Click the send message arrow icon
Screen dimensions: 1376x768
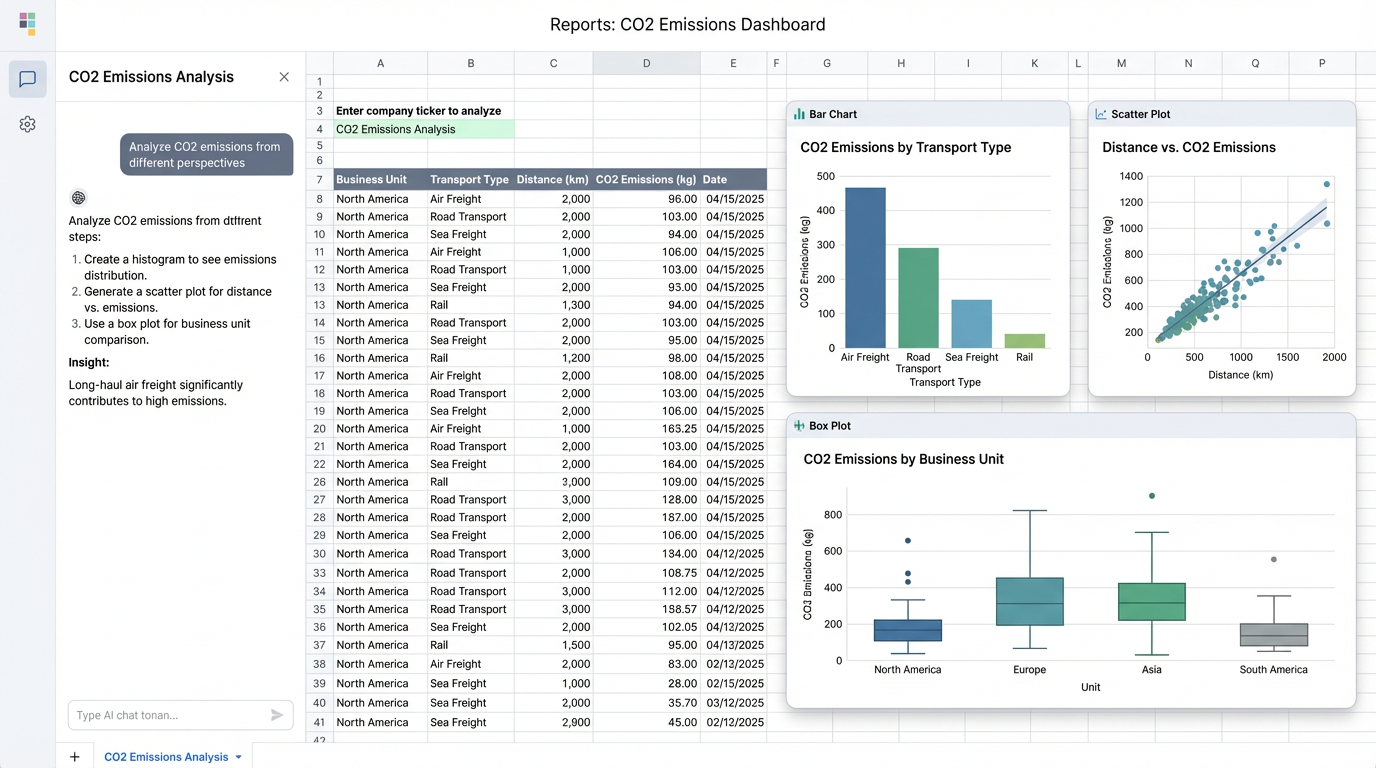(277, 715)
